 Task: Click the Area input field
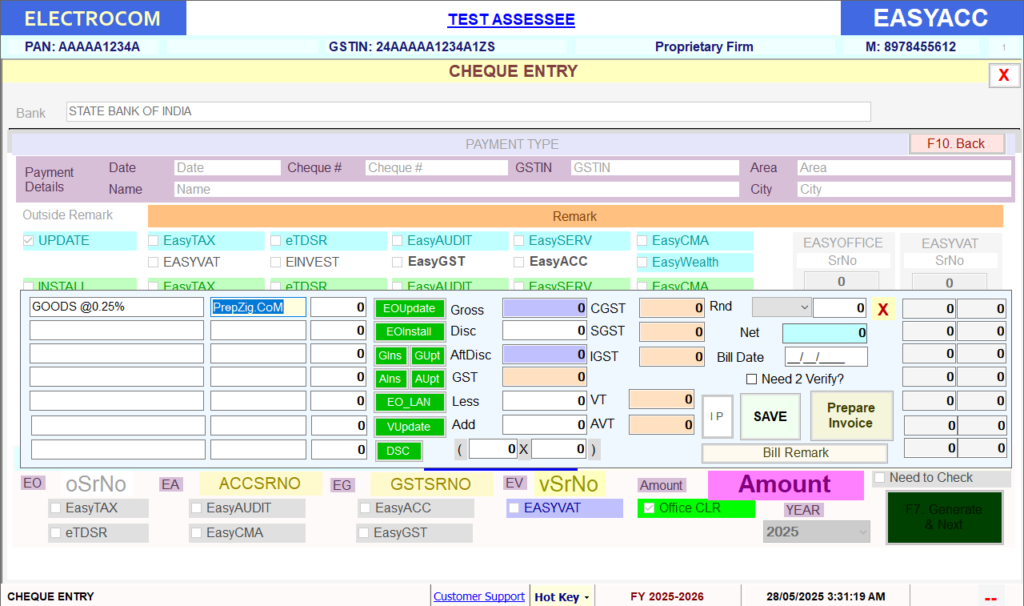(x=904, y=168)
